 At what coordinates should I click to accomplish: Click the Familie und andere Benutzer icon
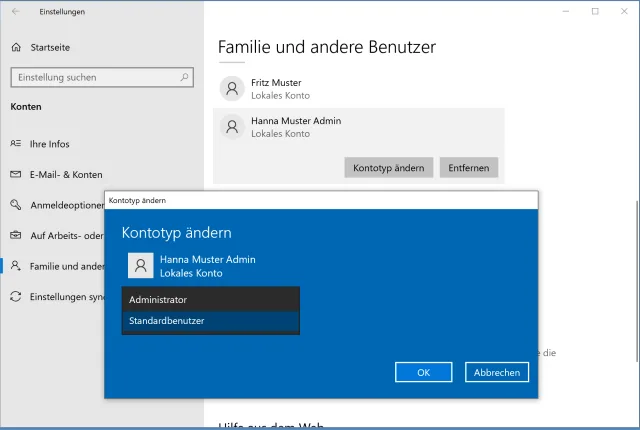click(16, 266)
